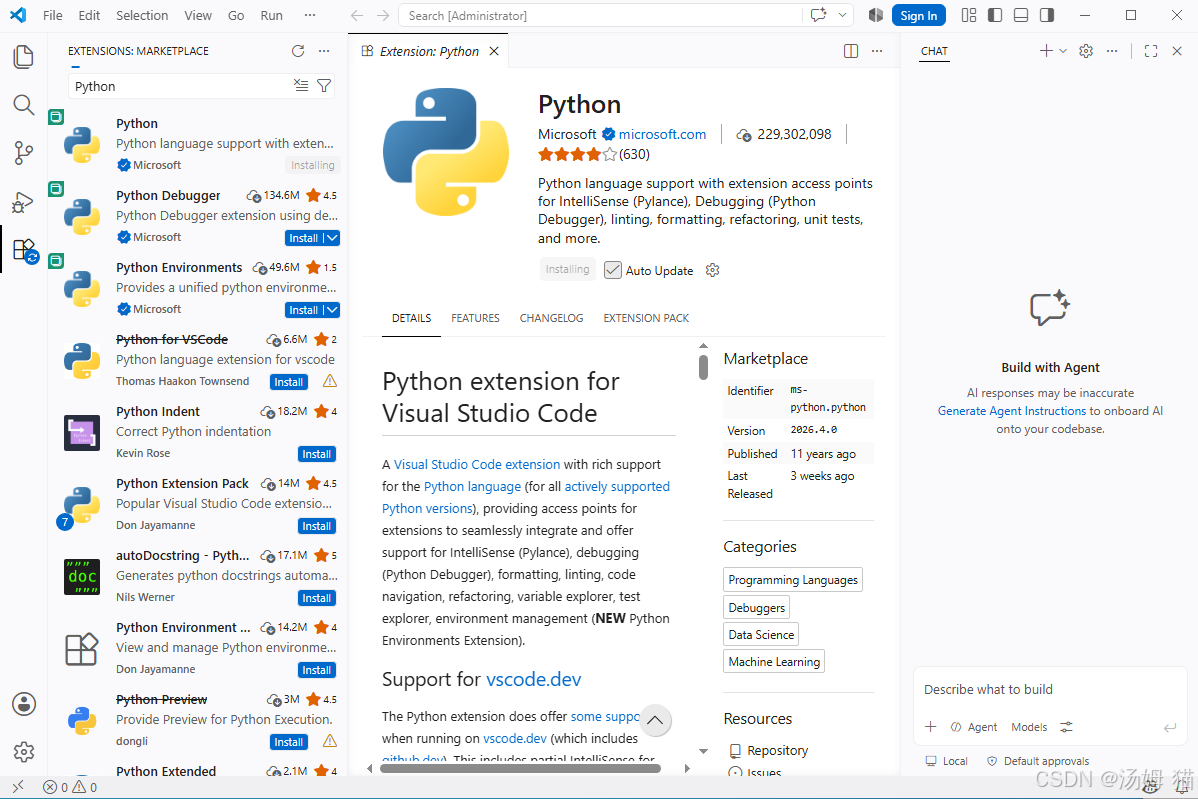
Task: Open the chat icon in title bar
Action: pos(818,15)
